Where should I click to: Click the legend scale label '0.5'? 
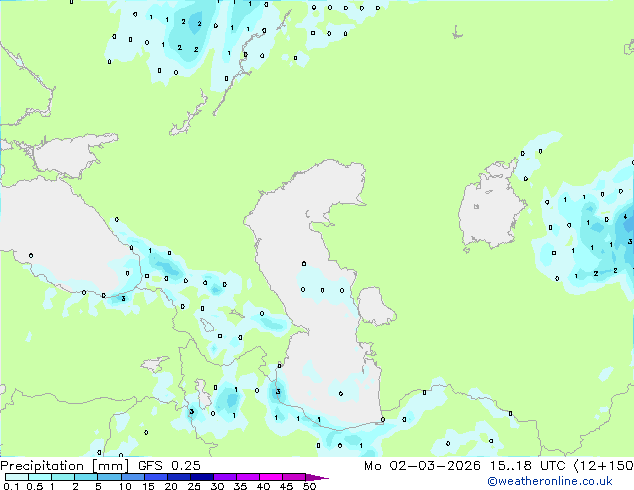pos(35,486)
